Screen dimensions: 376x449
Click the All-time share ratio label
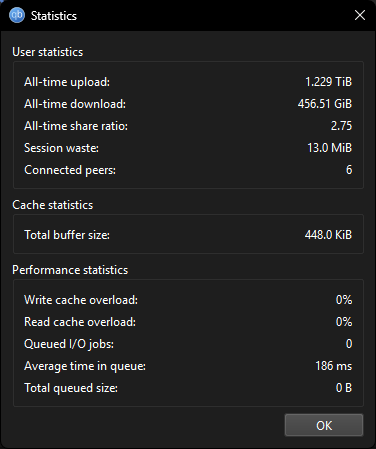pyautogui.click(x=76, y=126)
